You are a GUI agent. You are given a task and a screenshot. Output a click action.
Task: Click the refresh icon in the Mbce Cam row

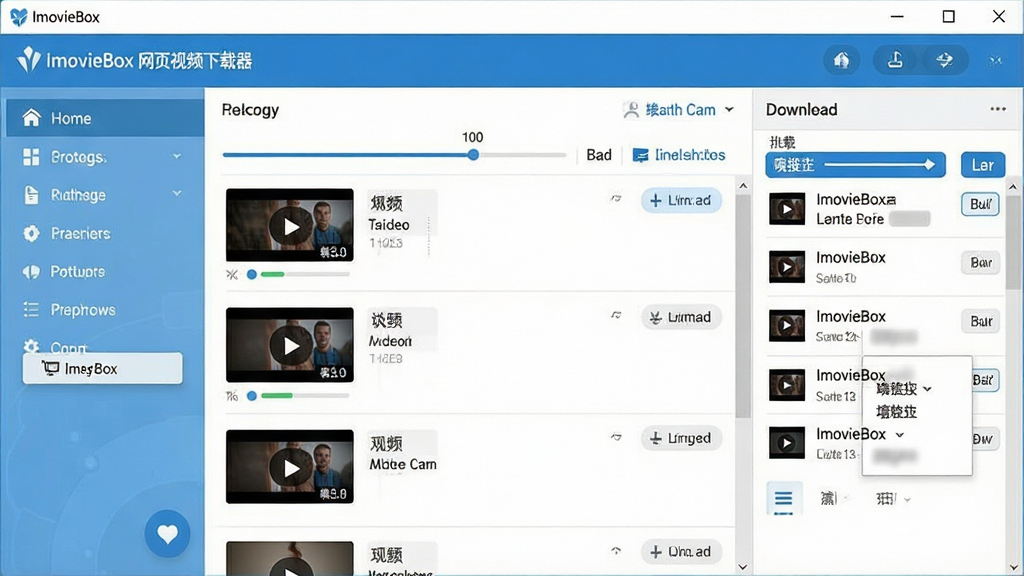616,437
